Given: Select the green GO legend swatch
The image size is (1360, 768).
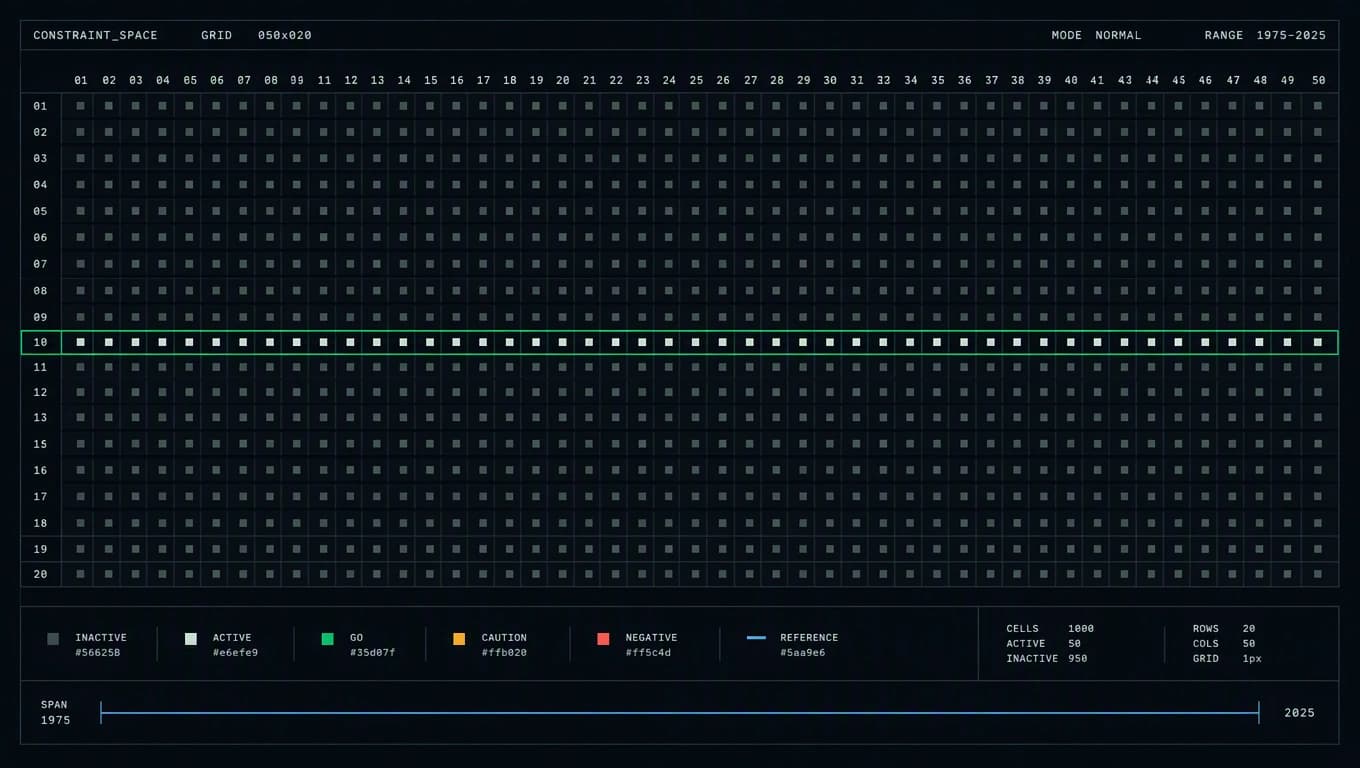Looking at the screenshot, I should click(x=327, y=639).
